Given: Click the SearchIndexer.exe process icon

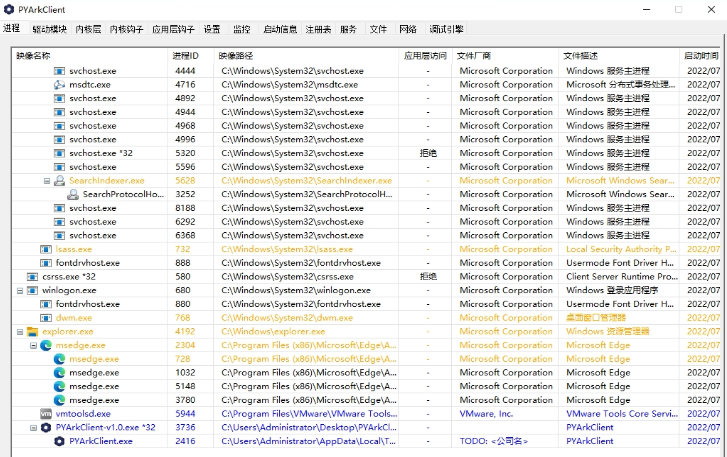Looking at the screenshot, I should (59, 181).
